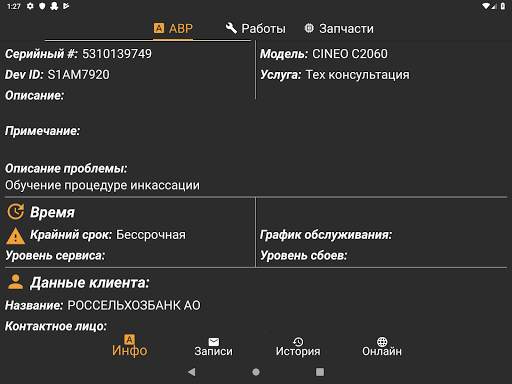Click the client name РОССЕЛЬХОЗБАНК АО
512x384 pixels.
134,305
